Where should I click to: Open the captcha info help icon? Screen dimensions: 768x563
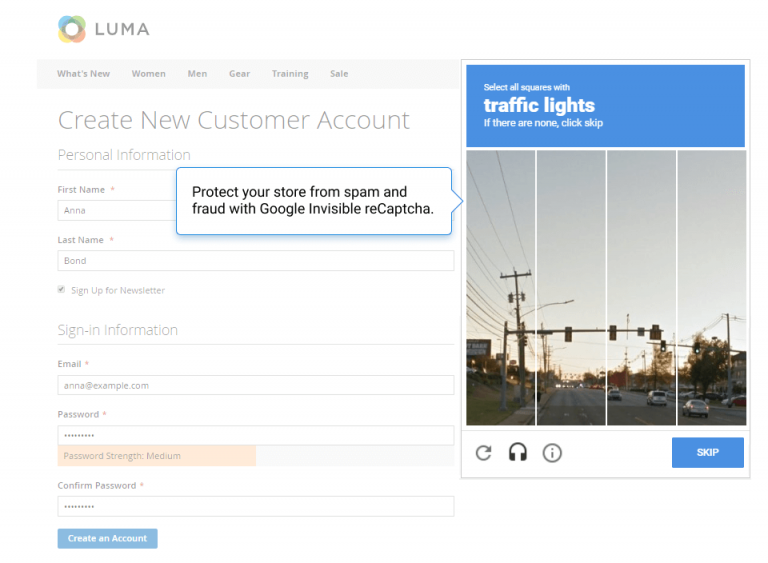pos(552,453)
